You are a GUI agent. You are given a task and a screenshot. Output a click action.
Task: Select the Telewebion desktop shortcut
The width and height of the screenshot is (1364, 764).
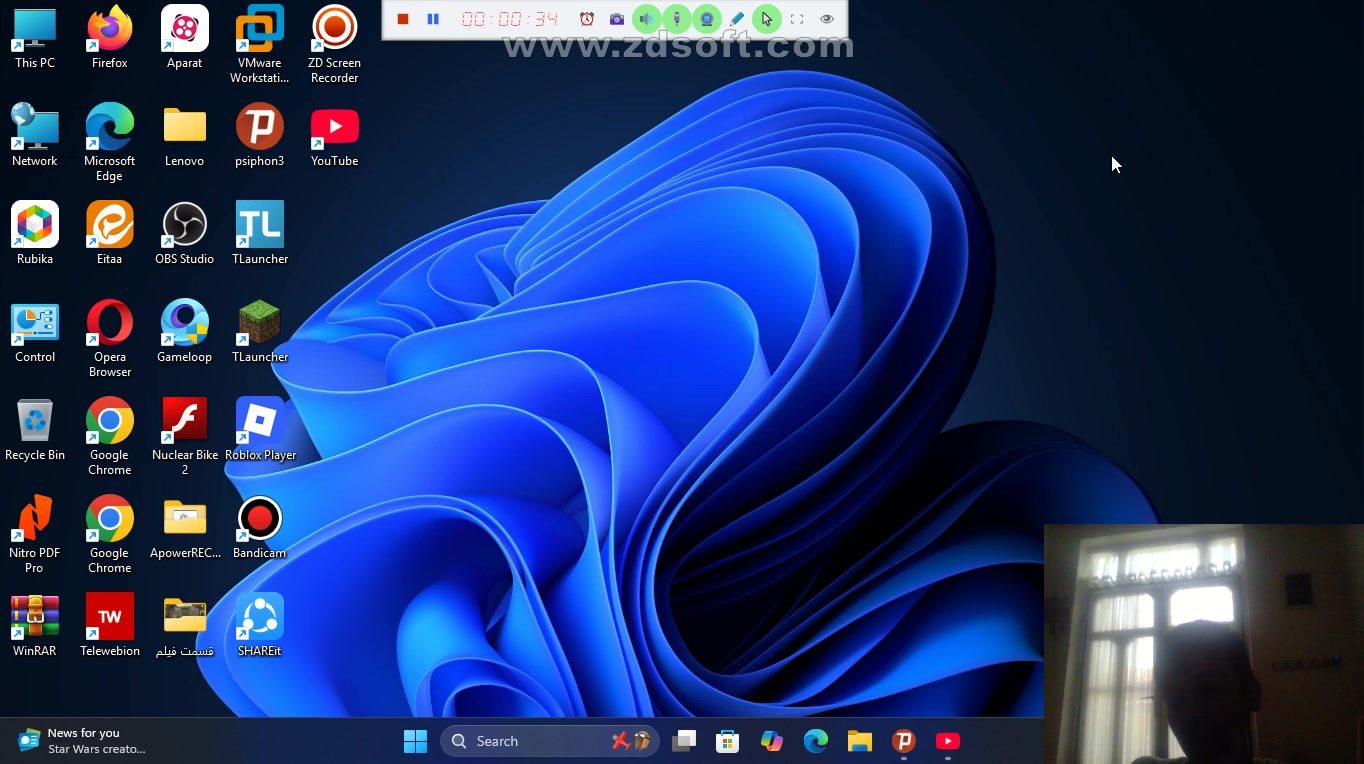coord(110,626)
